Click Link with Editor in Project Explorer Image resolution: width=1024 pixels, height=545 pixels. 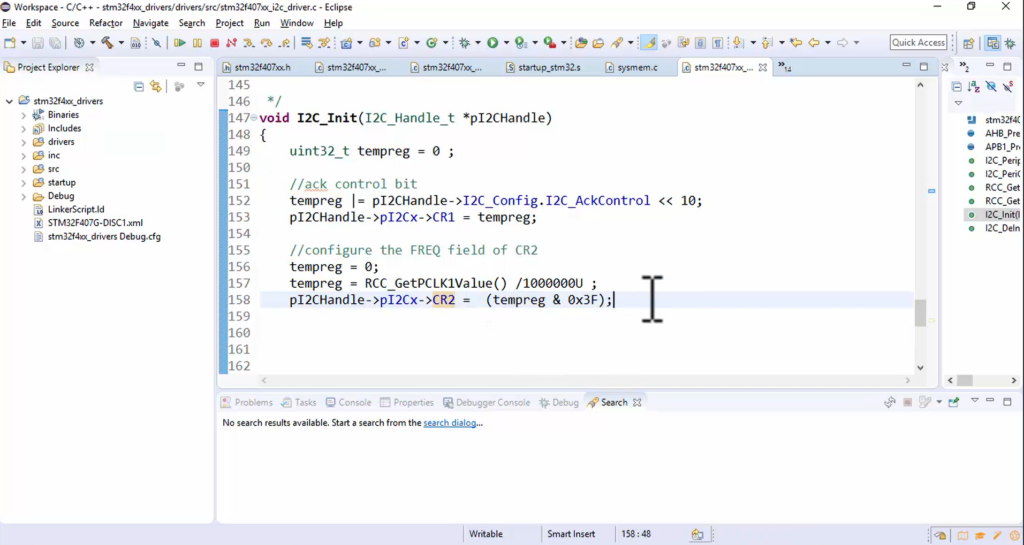[x=155, y=86]
